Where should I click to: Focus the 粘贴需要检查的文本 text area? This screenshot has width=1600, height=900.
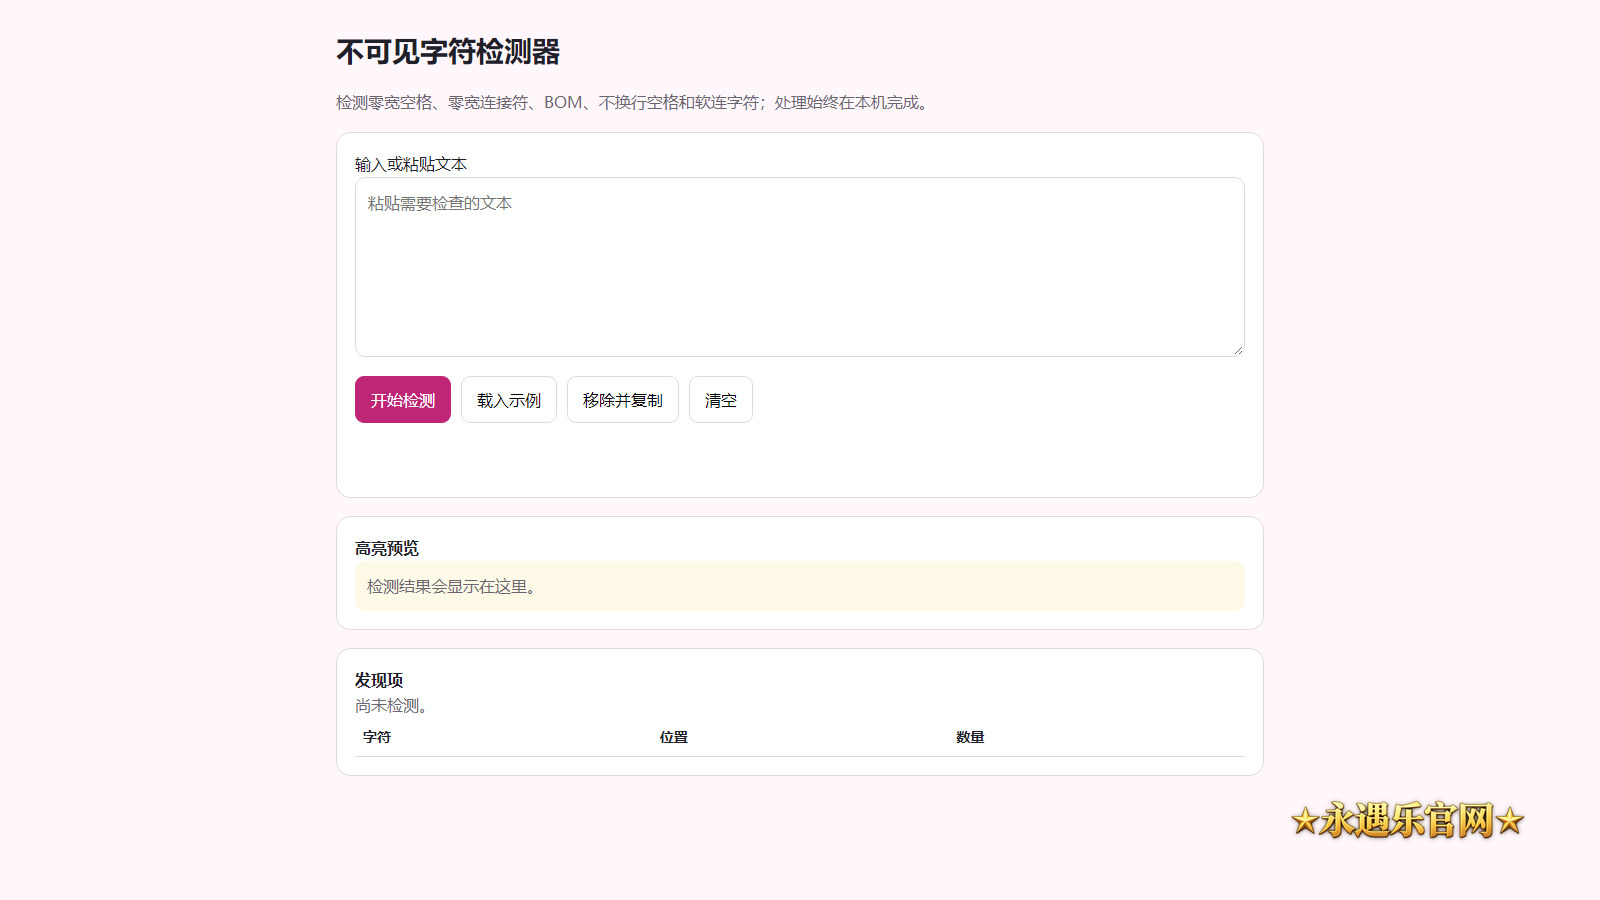tap(800, 267)
